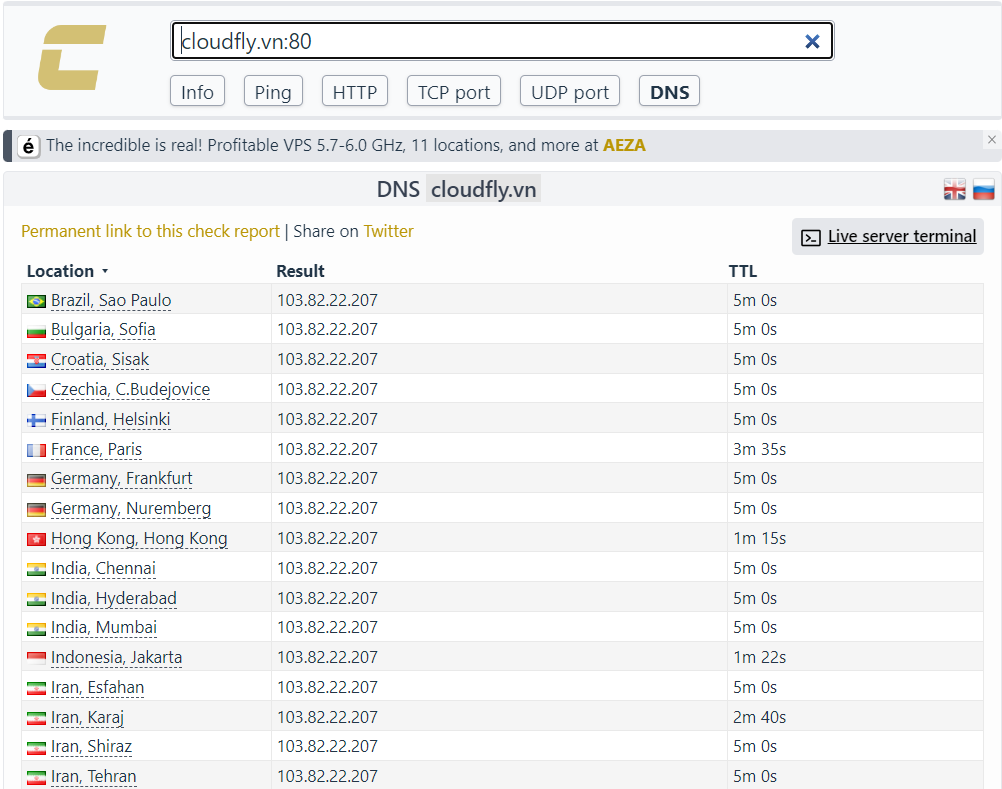Open the India, Chennai location link

click(103, 569)
